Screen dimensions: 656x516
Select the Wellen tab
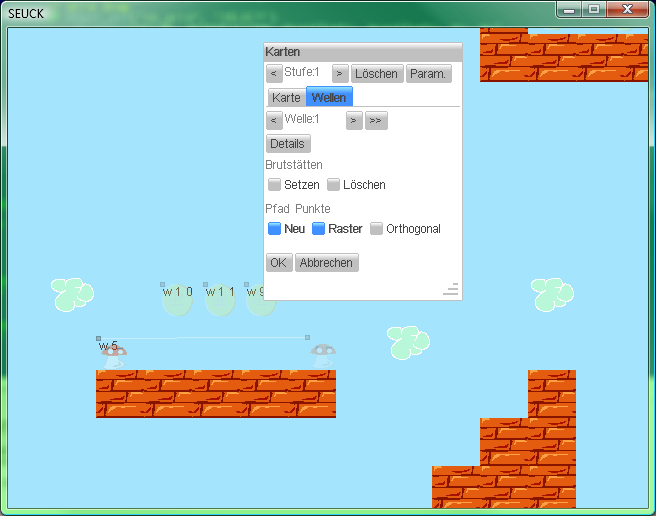pyautogui.click(x=329, y=97)
